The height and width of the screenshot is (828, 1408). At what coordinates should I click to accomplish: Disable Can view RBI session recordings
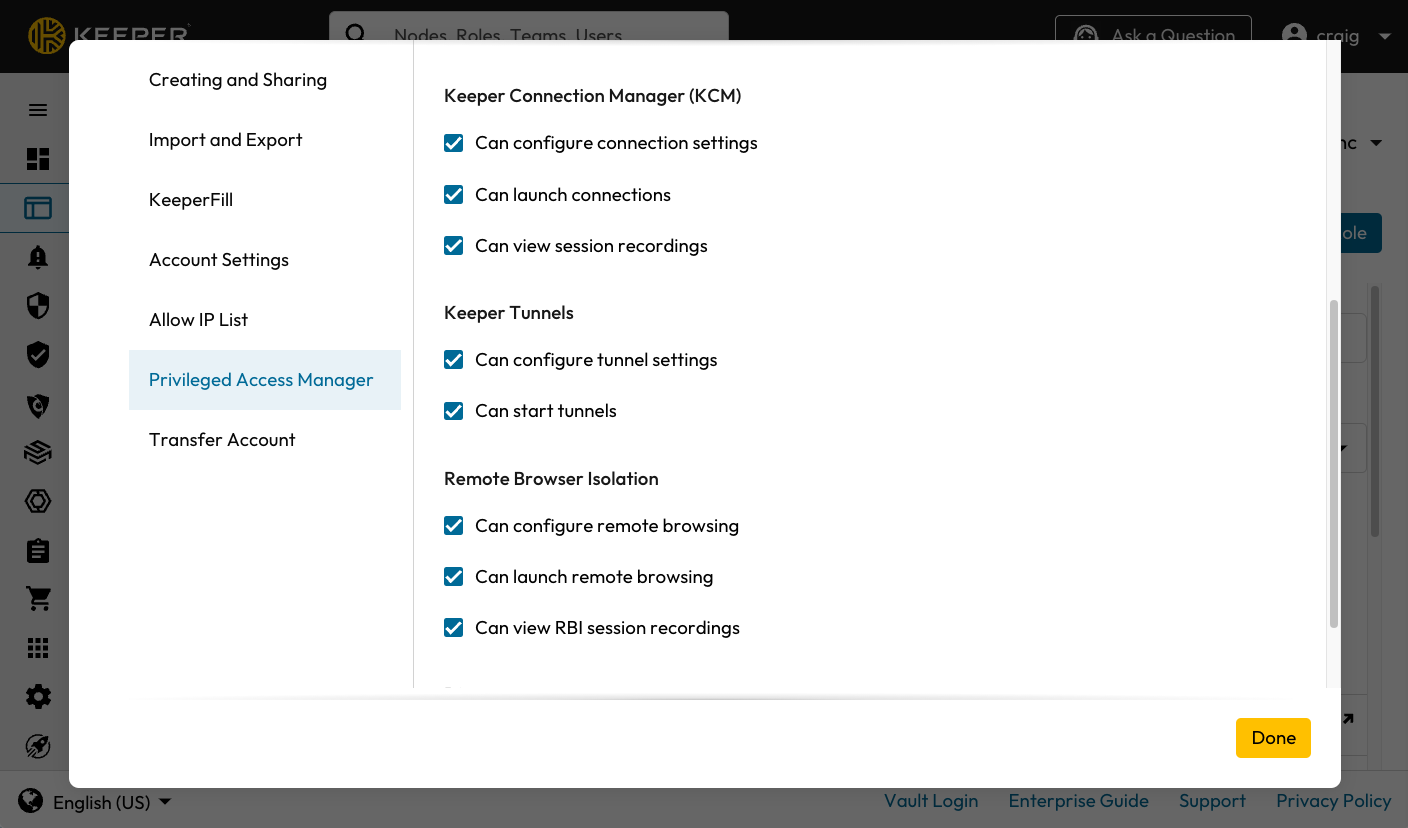click(454, 628)
